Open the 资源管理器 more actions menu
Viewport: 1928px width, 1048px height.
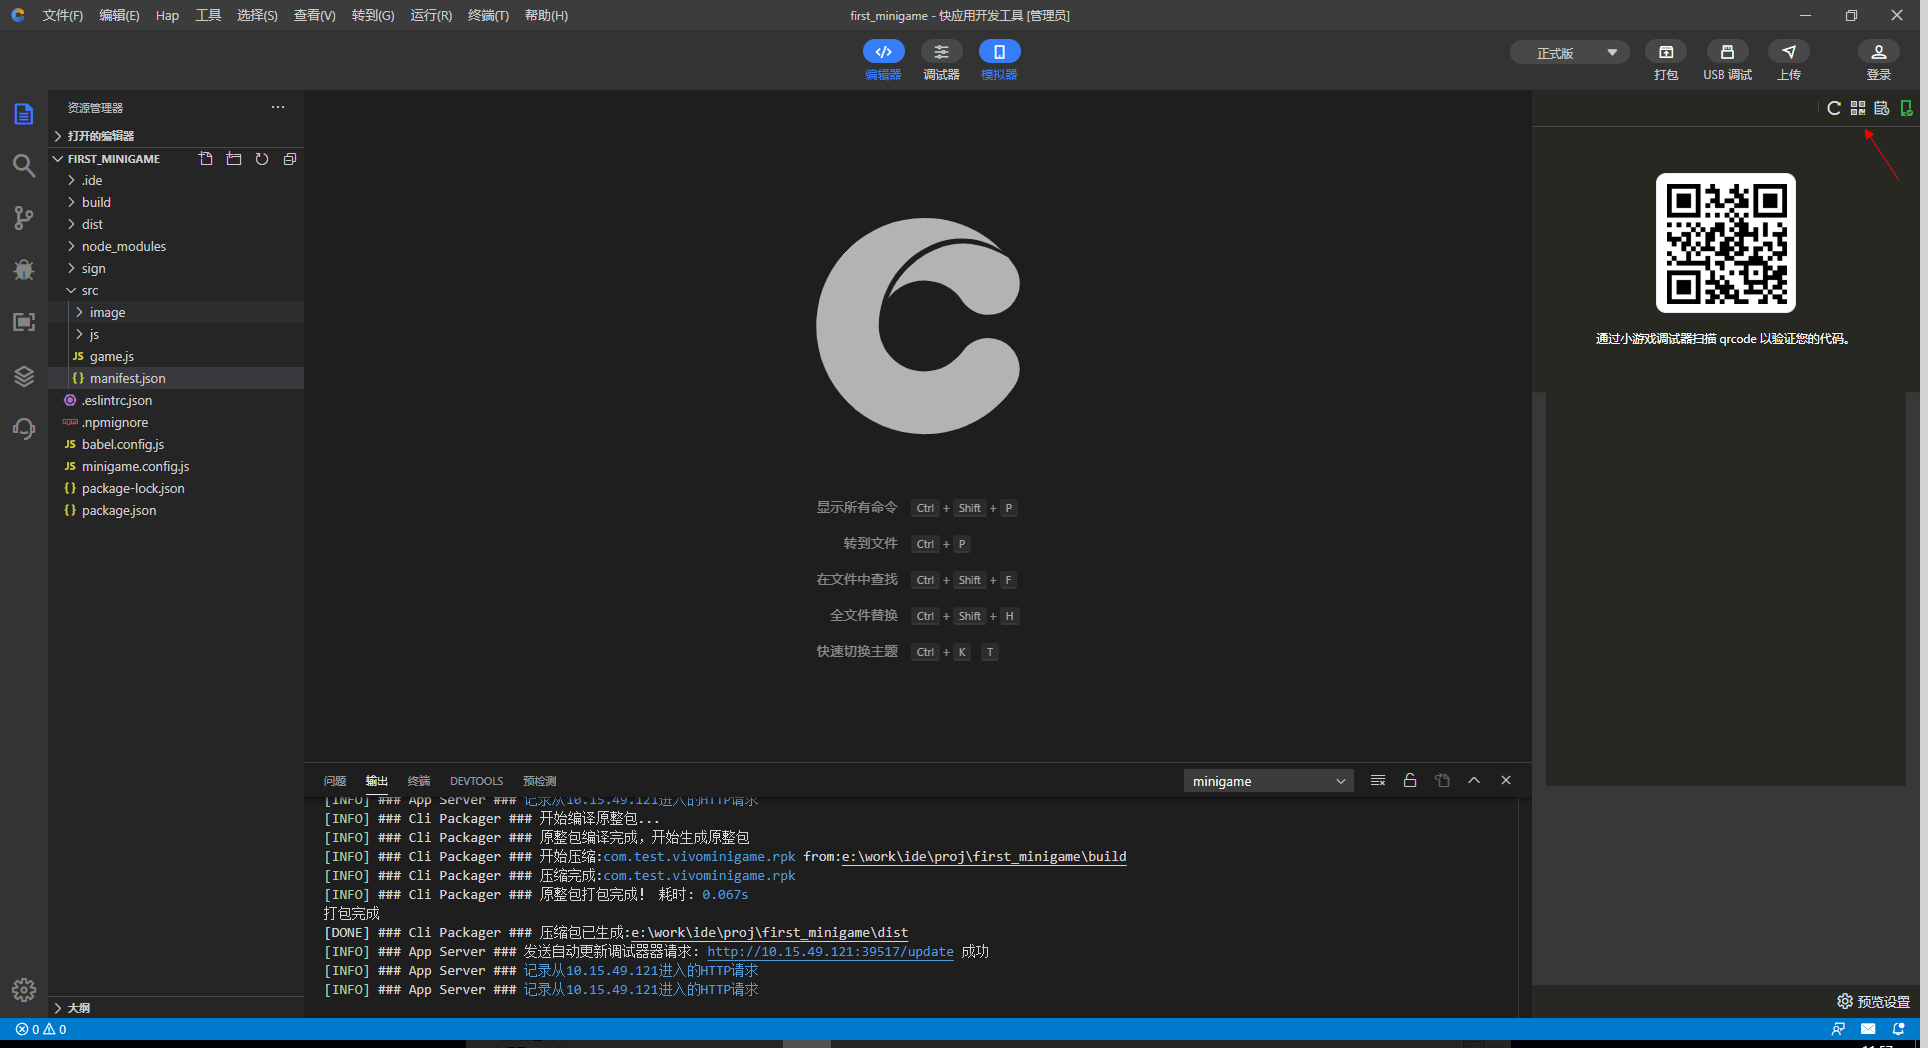pos(278,107)
